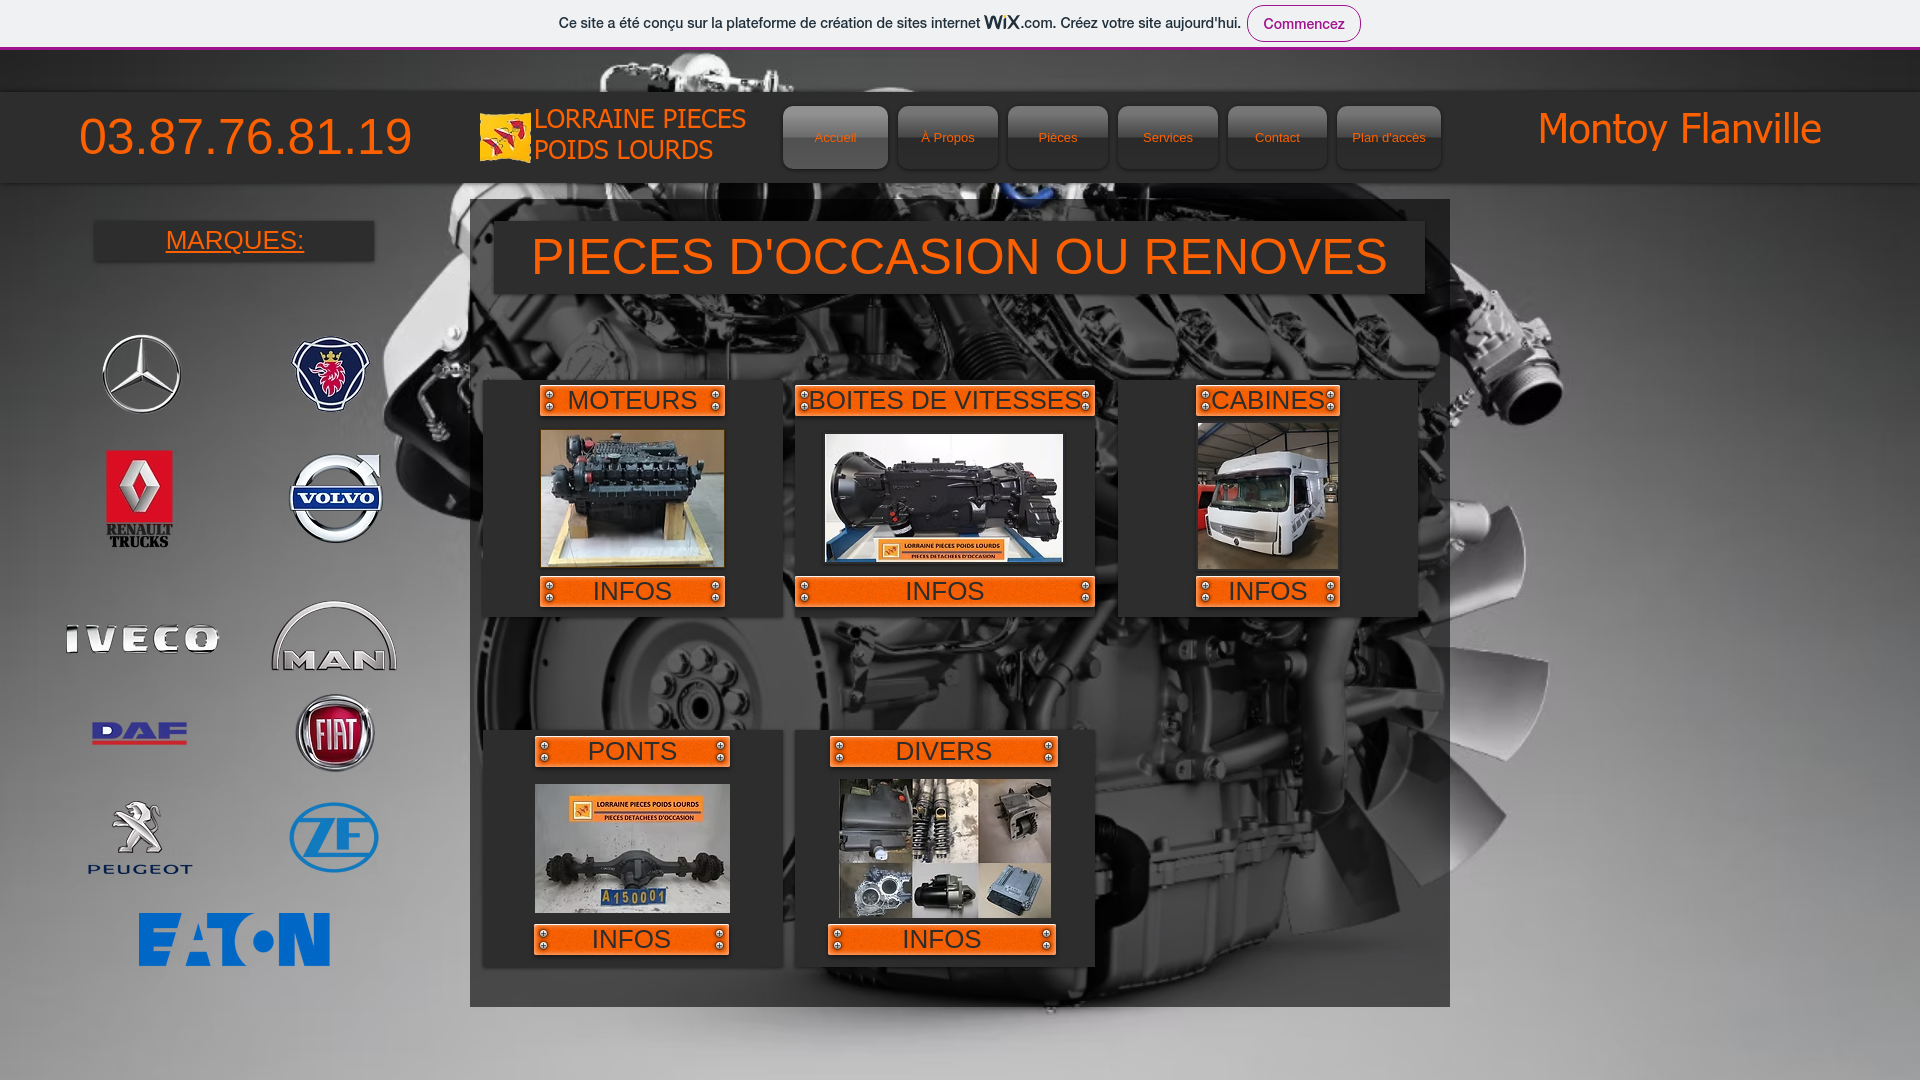Select the Peugeot brand logo
This screenshot has height=1080, width=1920.
(139, 838)
